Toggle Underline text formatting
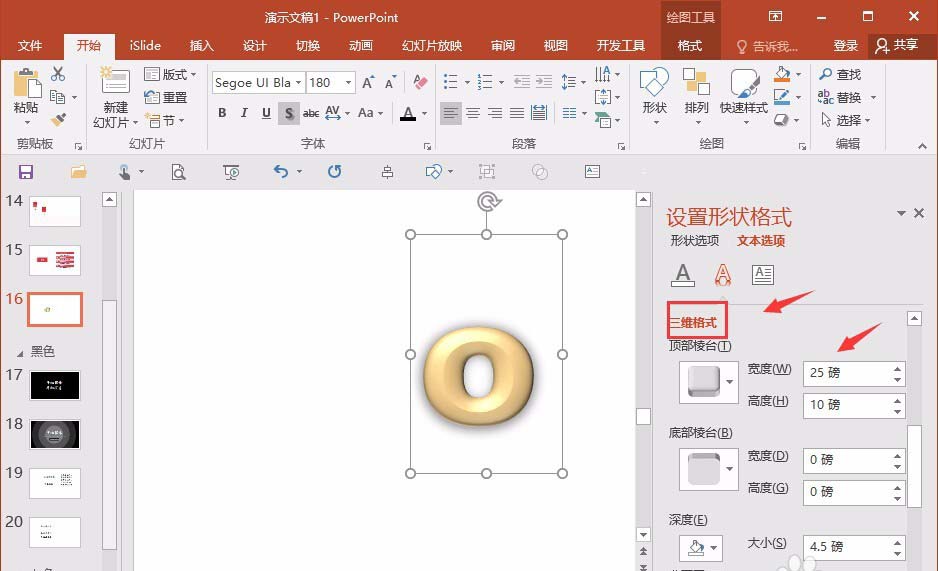The width and height of the screenshot is (938, 571). [x=266, y=113]
